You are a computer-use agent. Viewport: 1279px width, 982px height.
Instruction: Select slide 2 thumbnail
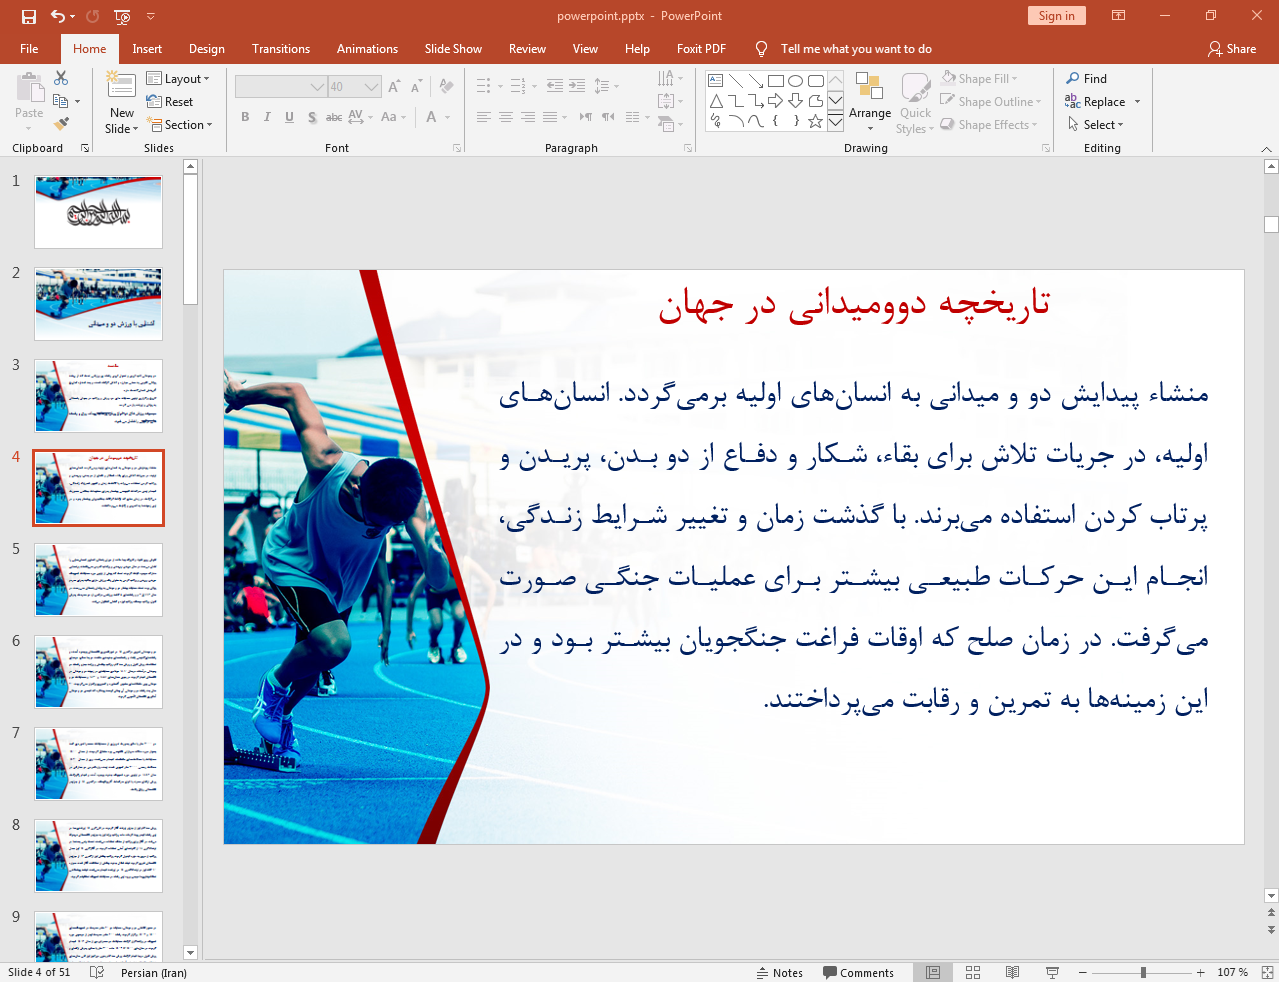[x=98, y=304]
